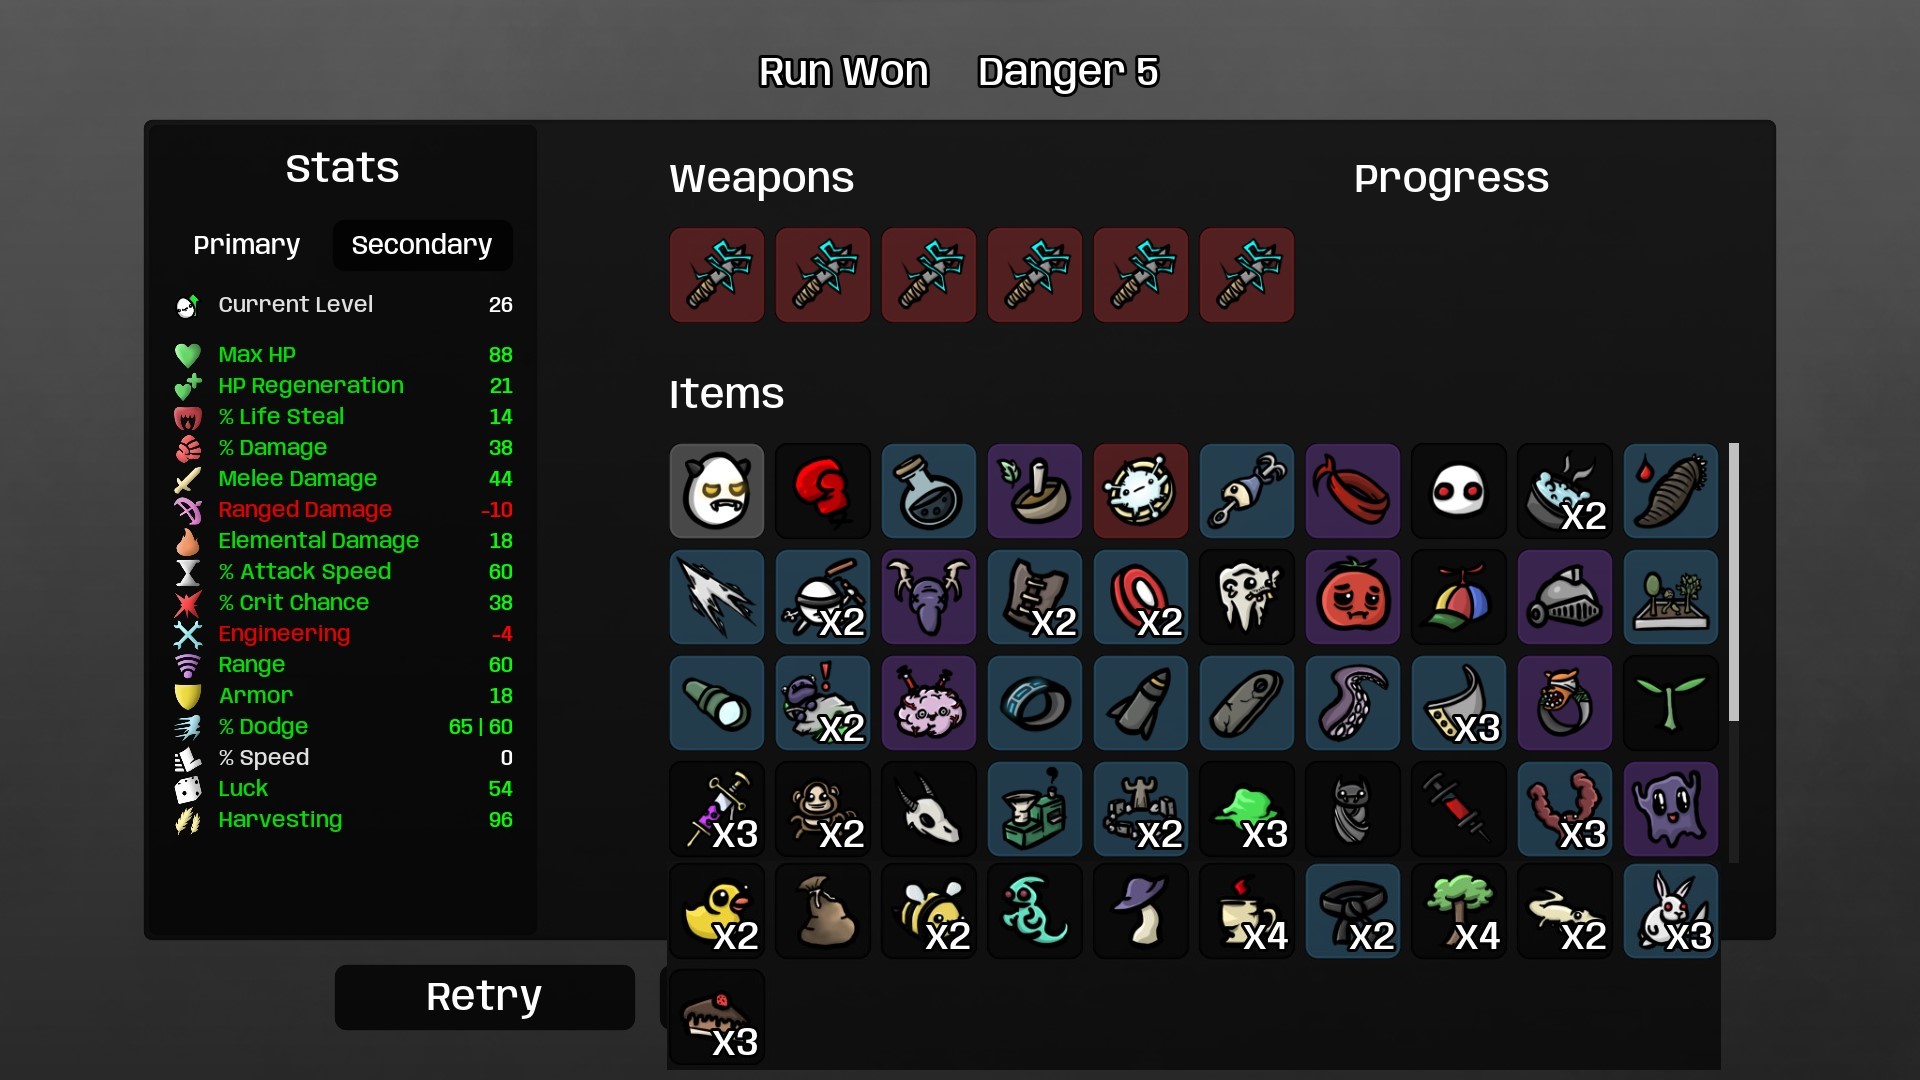Switch to the Secondary stats tab
The width and height of the screenshot is (1920, 1080).
(x=422, y=245)
